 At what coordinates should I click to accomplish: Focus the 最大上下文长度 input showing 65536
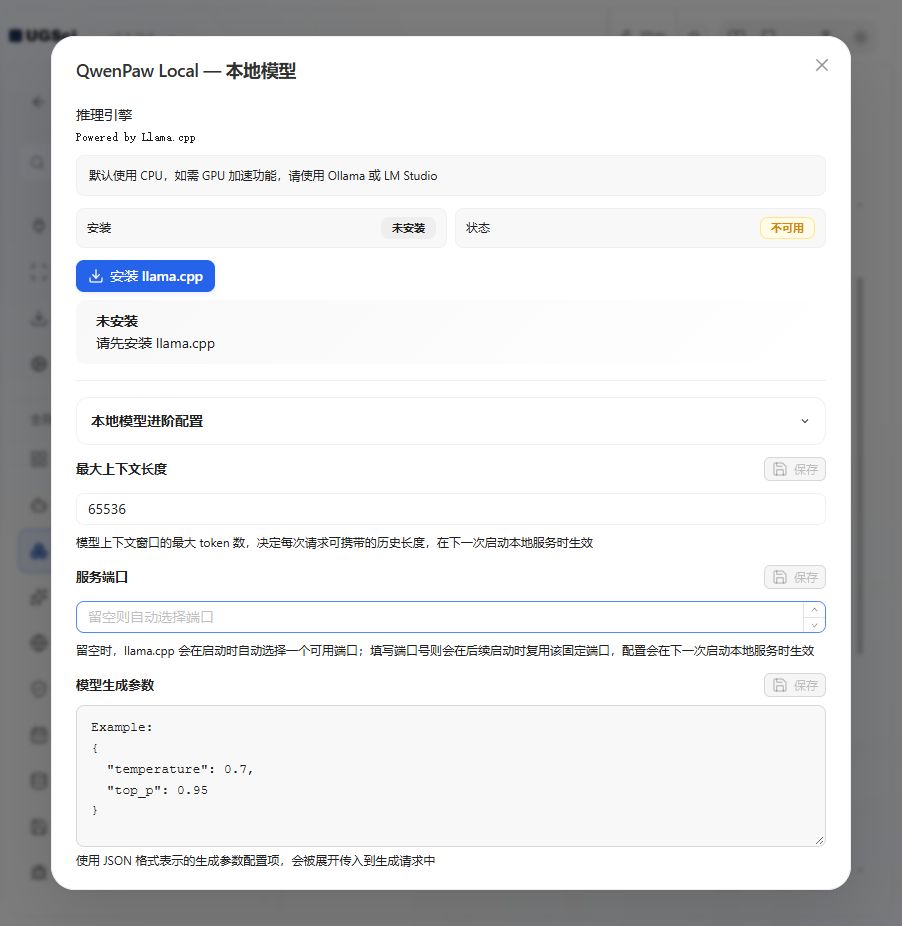(x=451, y=509)
